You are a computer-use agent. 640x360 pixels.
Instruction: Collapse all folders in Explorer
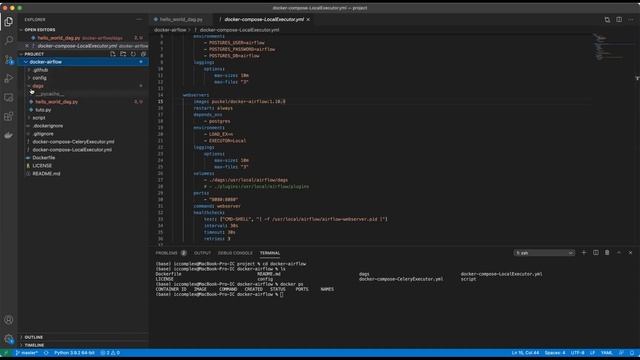(143, 54)
